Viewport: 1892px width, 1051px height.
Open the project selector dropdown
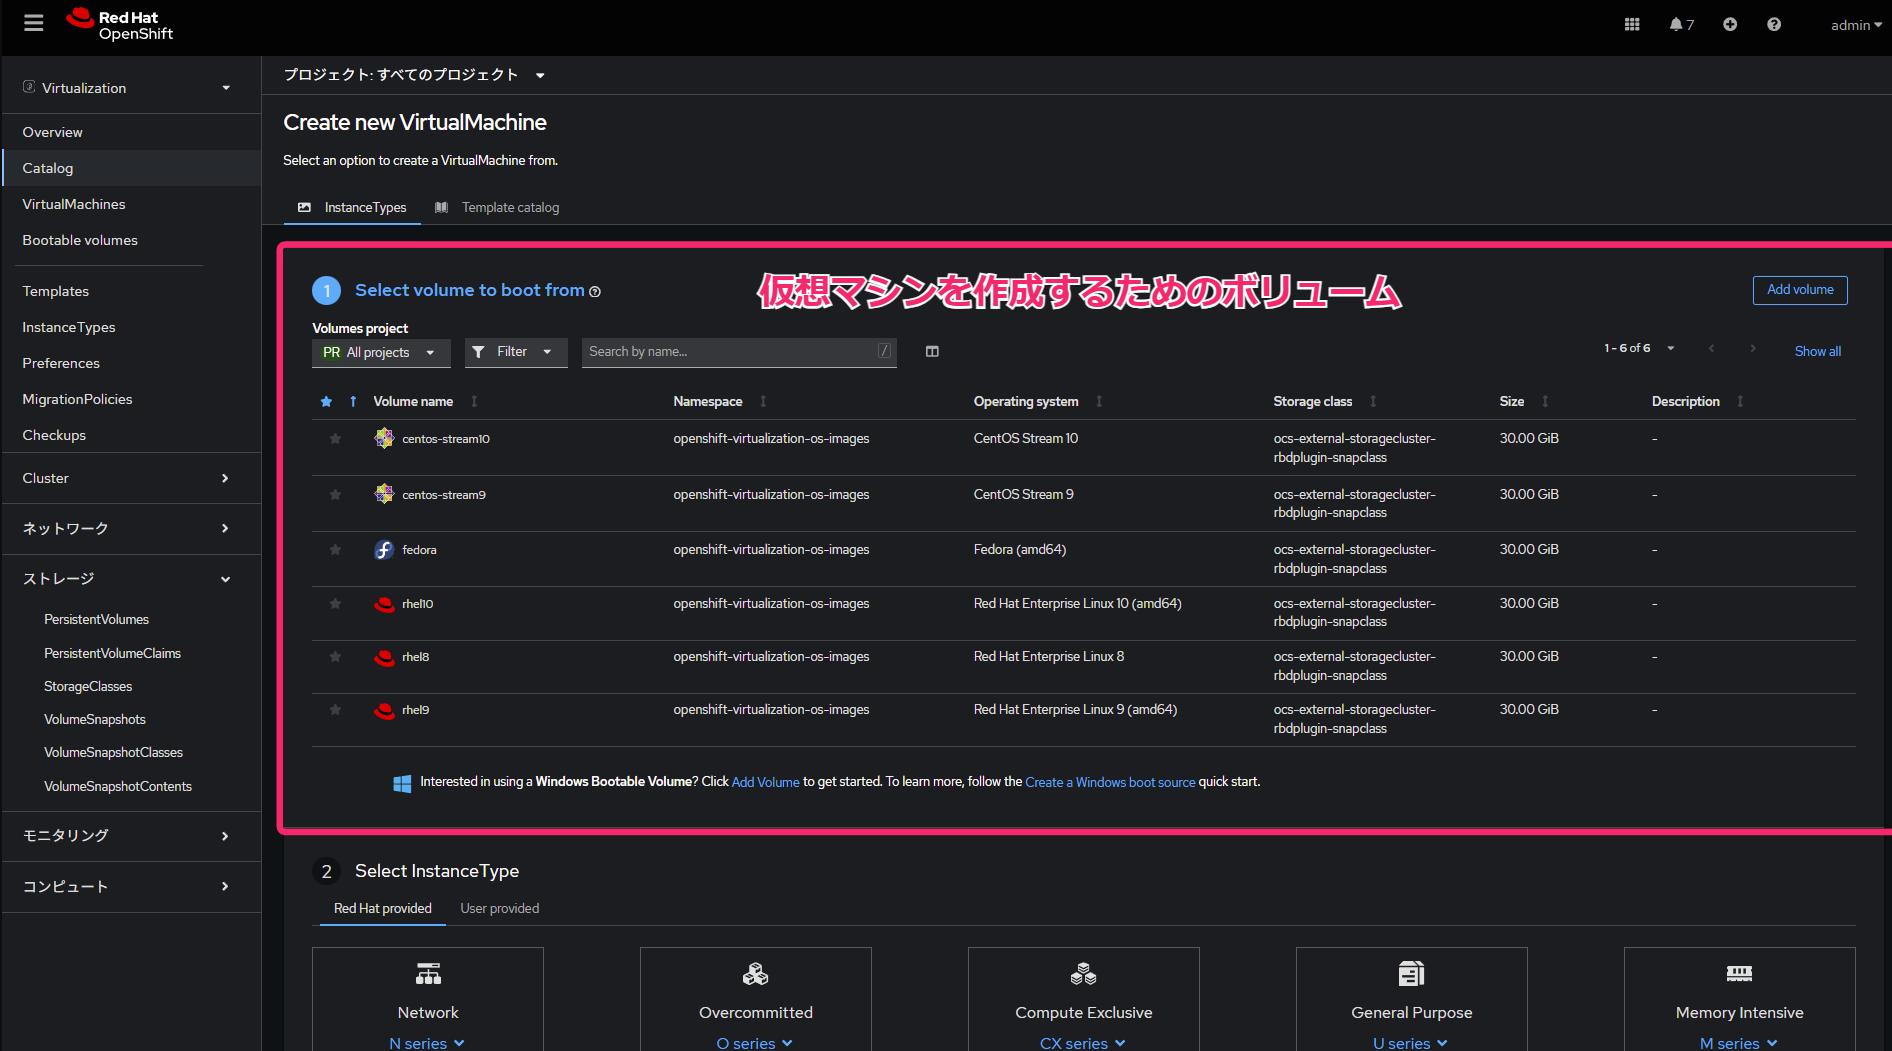(415, 75)
